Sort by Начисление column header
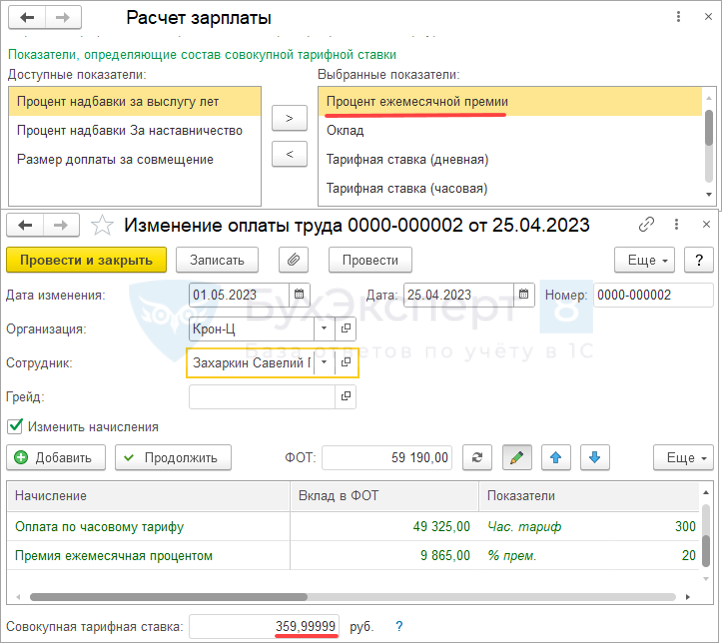Screen dimensions: 722x643 (x=148, y=496)
